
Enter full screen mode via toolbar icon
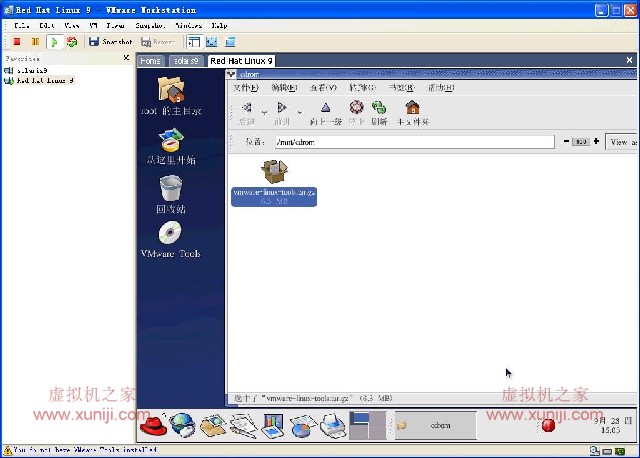coord(230,42)
